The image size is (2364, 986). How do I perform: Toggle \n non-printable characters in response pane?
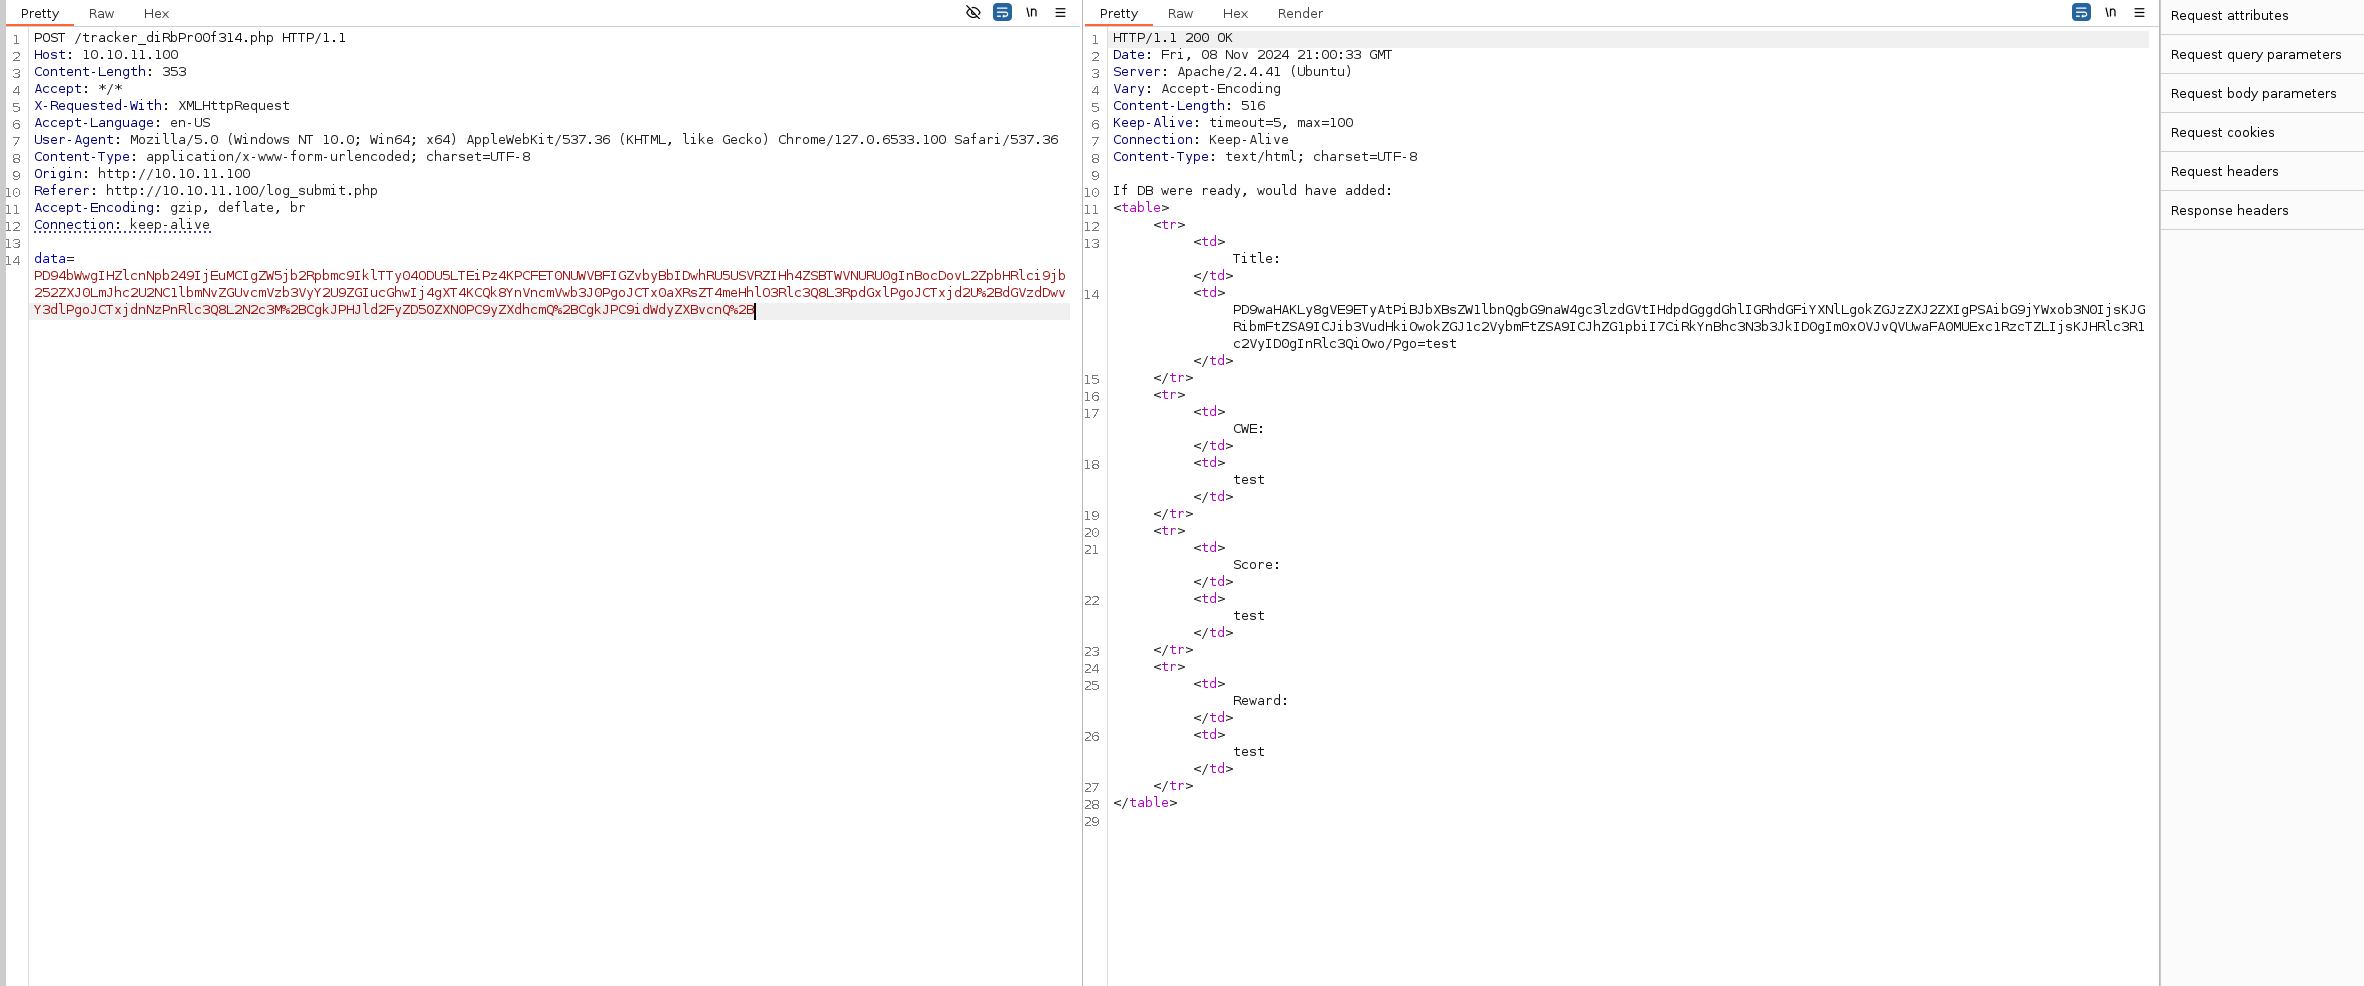pyautogui.click(x=2110, y=13)
